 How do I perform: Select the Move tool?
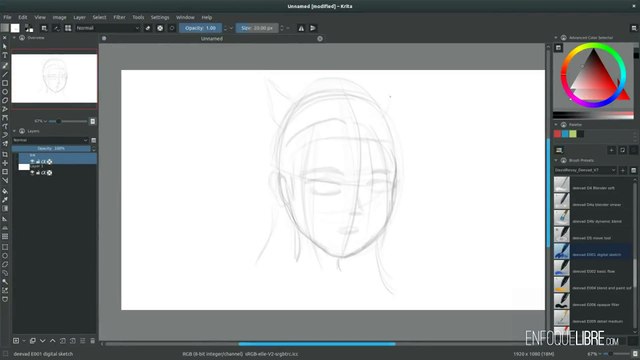click(x=5, y=163)
